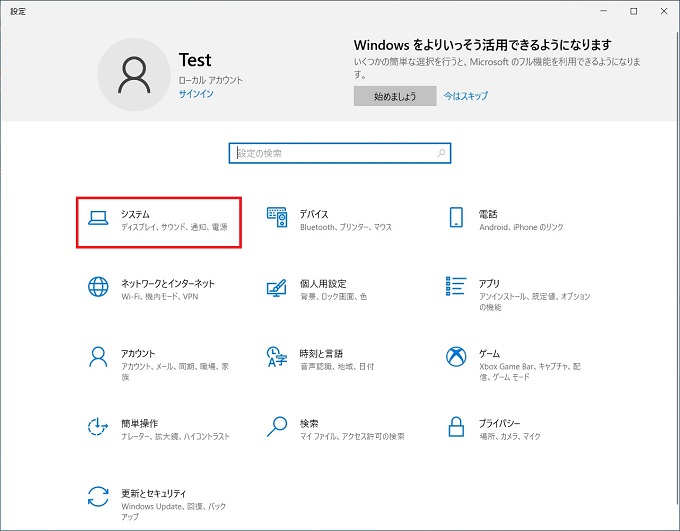Click the プライバシー title text
This screenshot has width=680, height=531.
click(499, 423)
